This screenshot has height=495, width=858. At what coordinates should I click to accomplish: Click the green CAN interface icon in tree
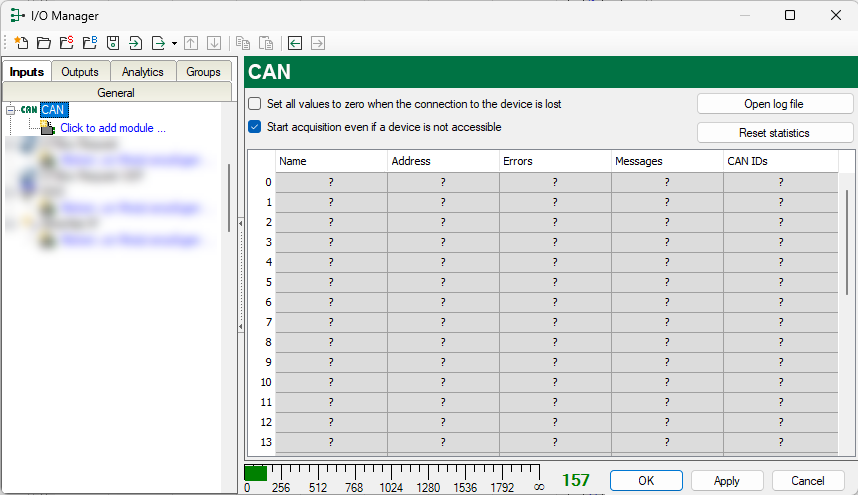click(29, 109)
